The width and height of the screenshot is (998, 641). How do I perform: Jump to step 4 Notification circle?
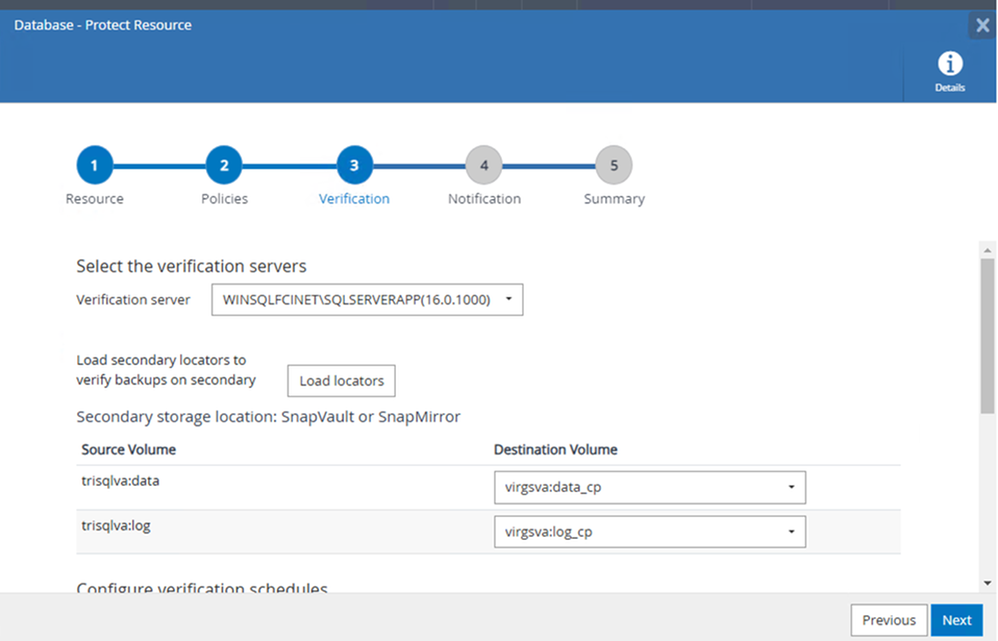(484, 165)
